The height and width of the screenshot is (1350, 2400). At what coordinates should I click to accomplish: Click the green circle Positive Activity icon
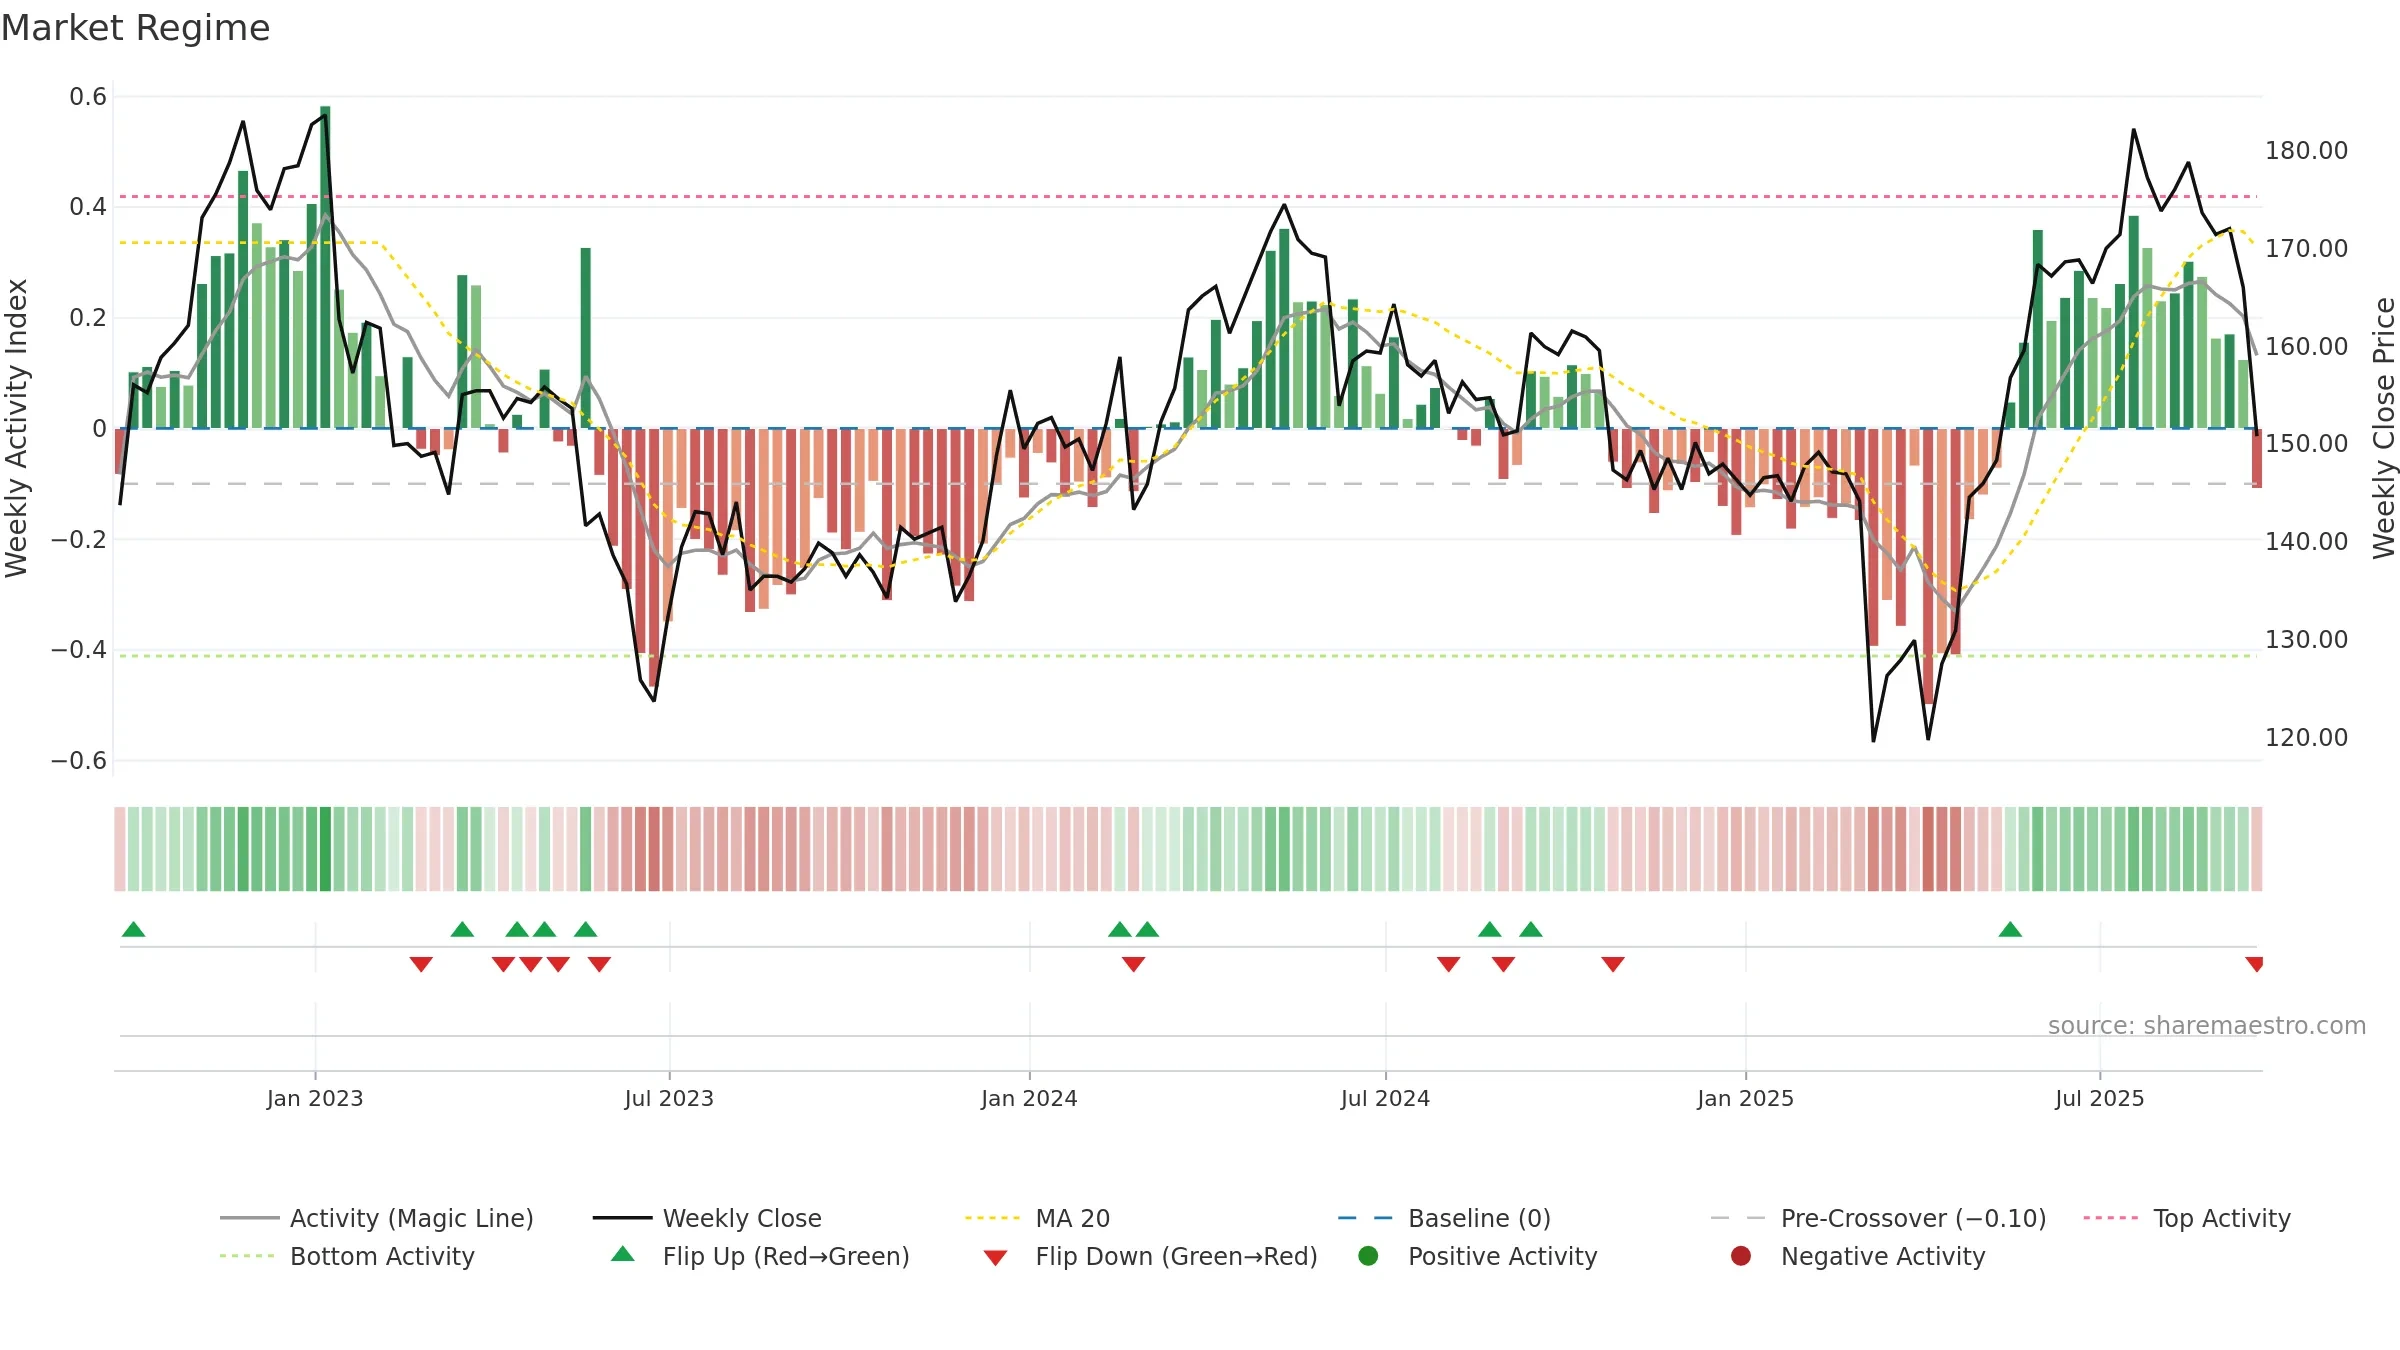click(1369, 1255)
